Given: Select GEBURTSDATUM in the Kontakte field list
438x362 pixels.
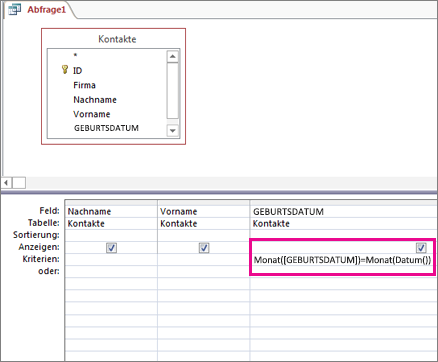Looking at the screenshot, I should pos(106,128).
